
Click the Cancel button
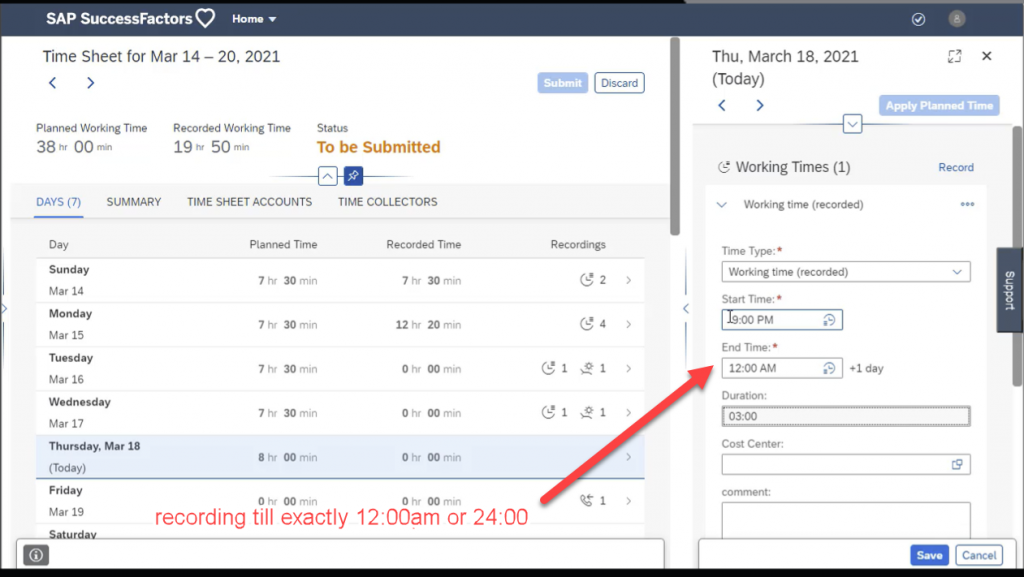tap(978, 555)
